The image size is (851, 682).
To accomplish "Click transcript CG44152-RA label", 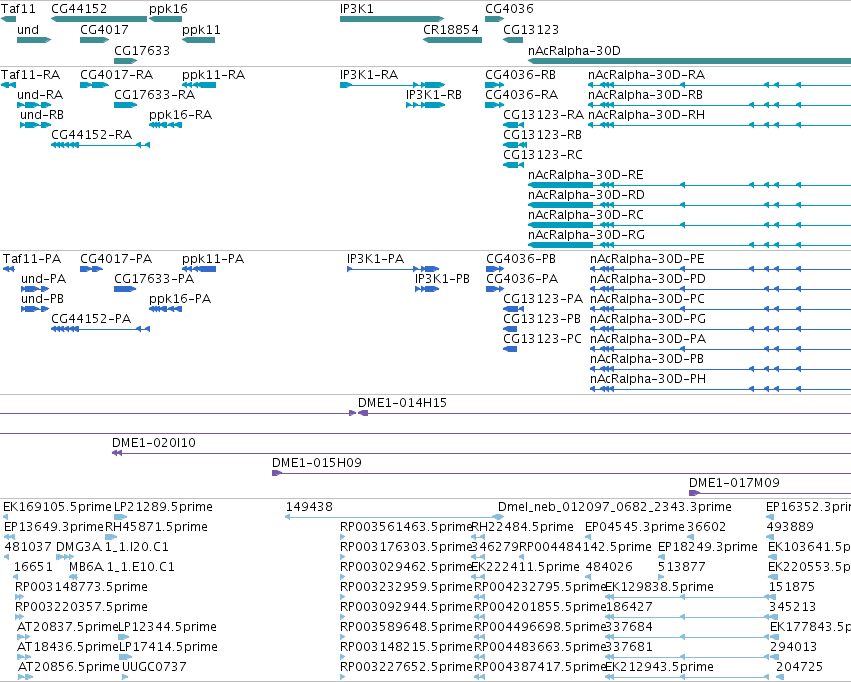I will [x=91, y=135].
